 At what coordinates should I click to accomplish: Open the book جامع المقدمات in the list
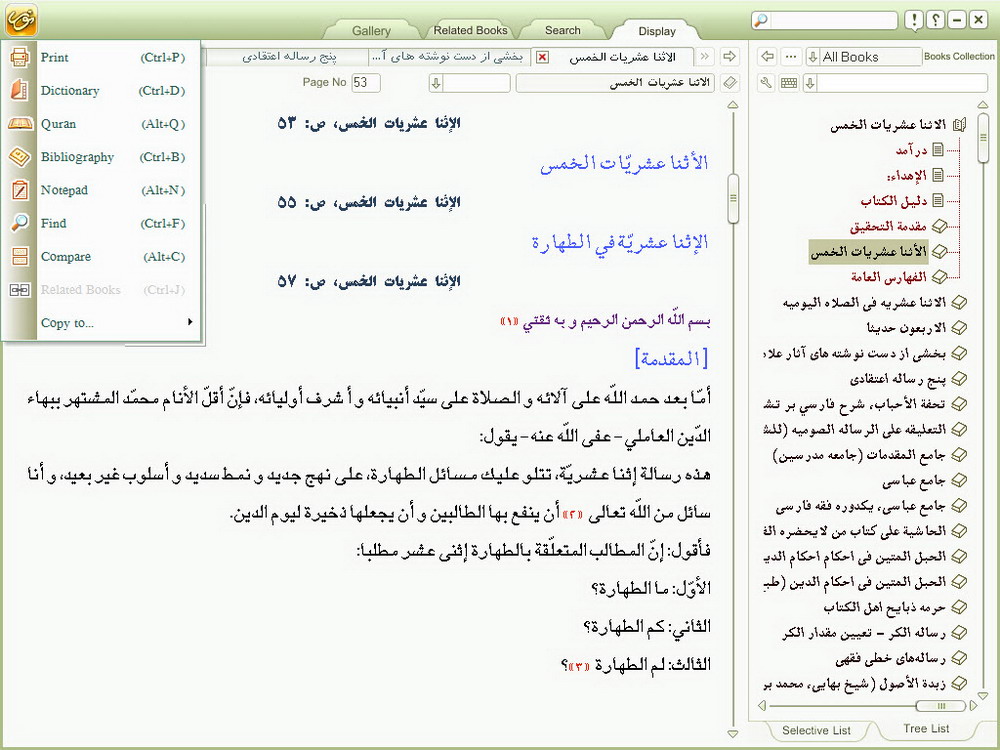tap(860, 455)
